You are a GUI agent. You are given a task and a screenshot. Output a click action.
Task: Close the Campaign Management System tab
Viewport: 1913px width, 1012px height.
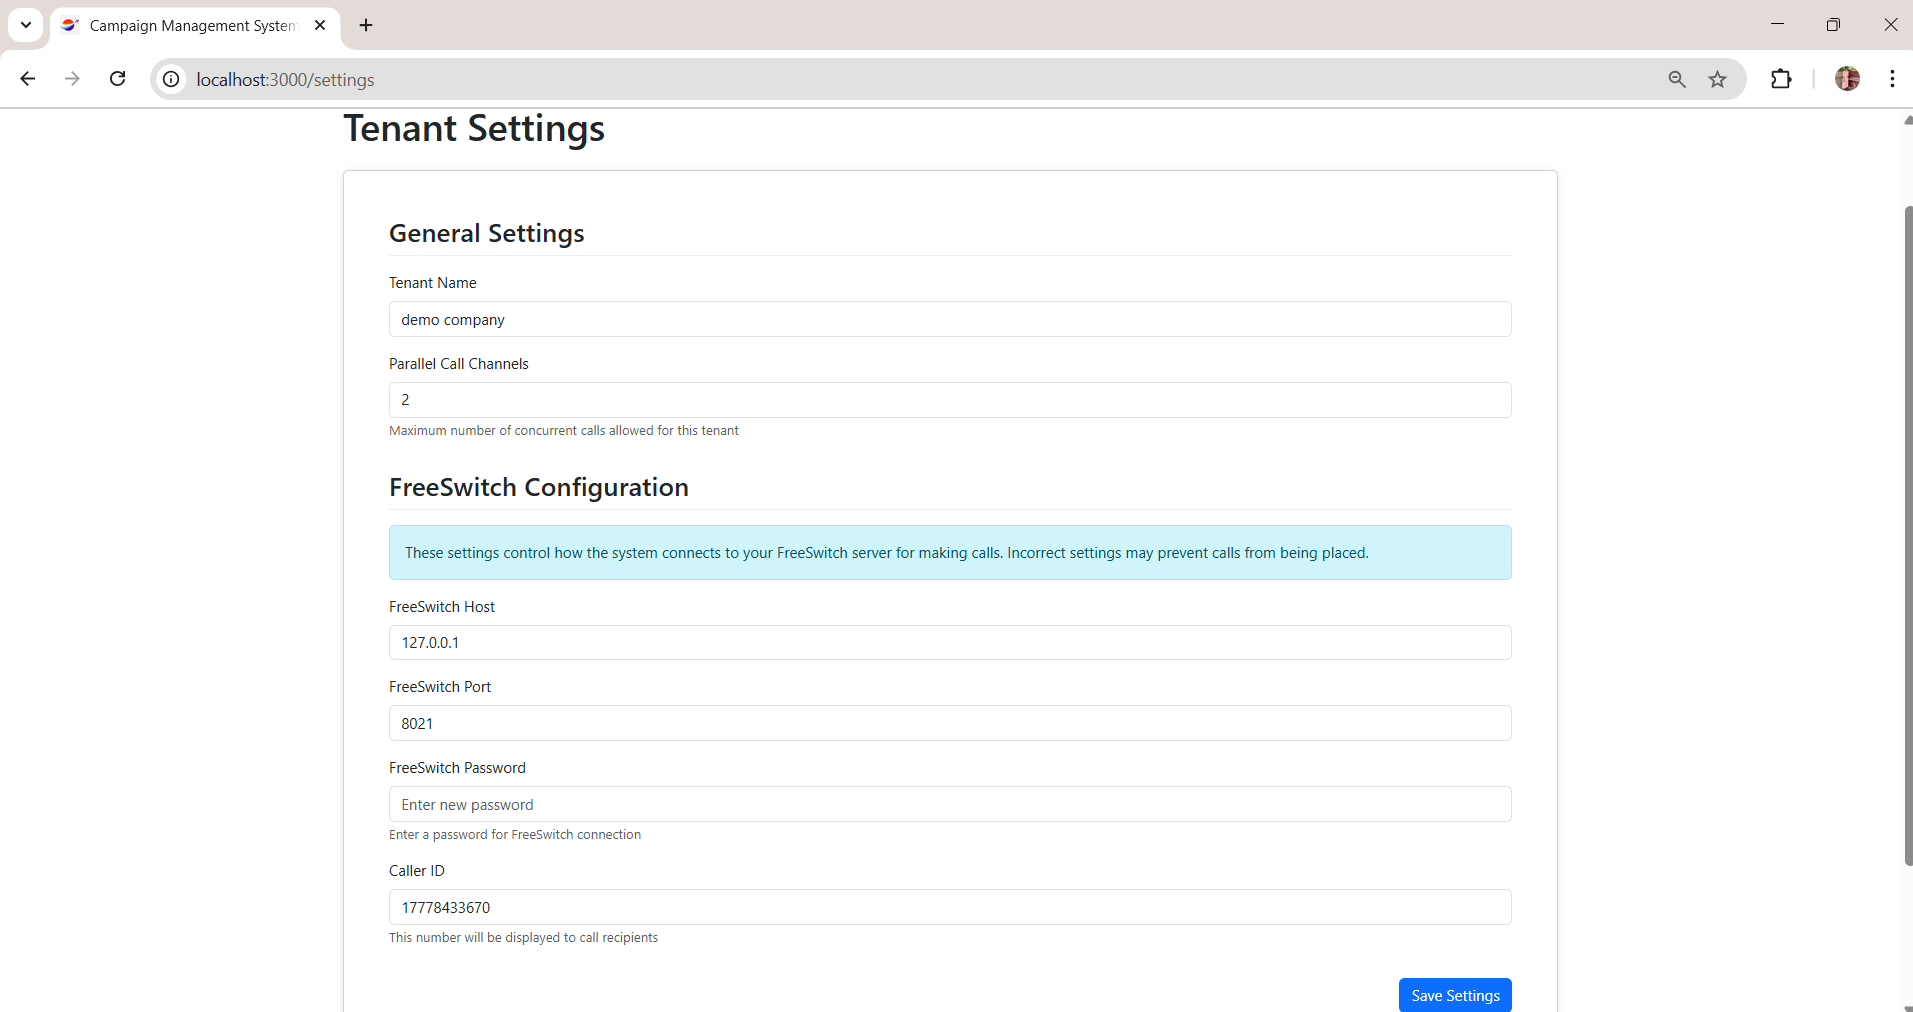point(320,25)
